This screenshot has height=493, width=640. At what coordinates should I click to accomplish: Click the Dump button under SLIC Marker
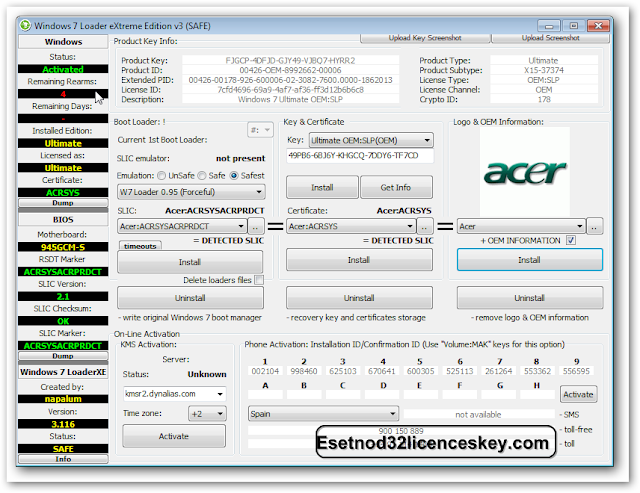pos(63,356)
